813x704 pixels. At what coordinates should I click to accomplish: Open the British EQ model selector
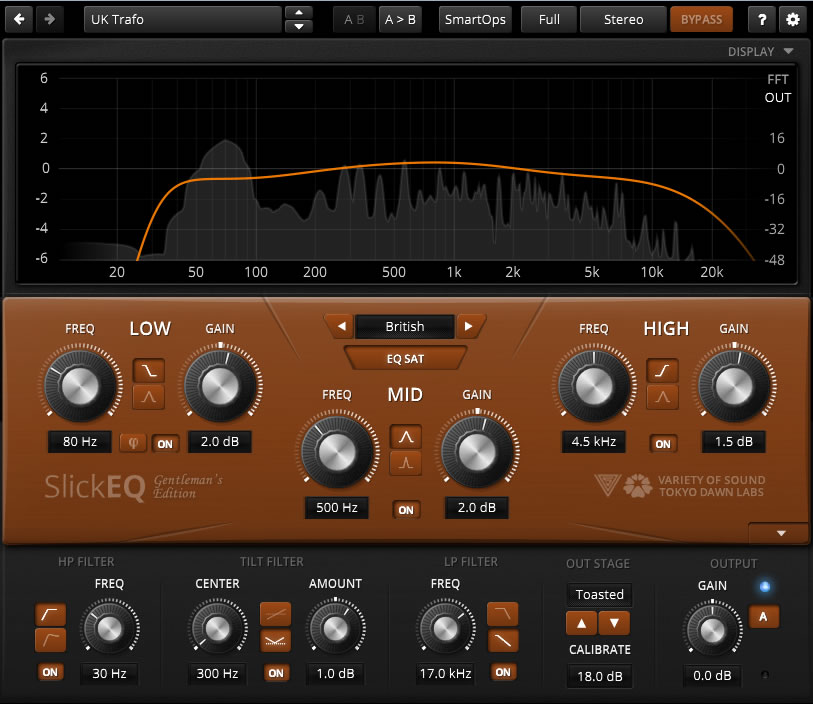[405, 327]
